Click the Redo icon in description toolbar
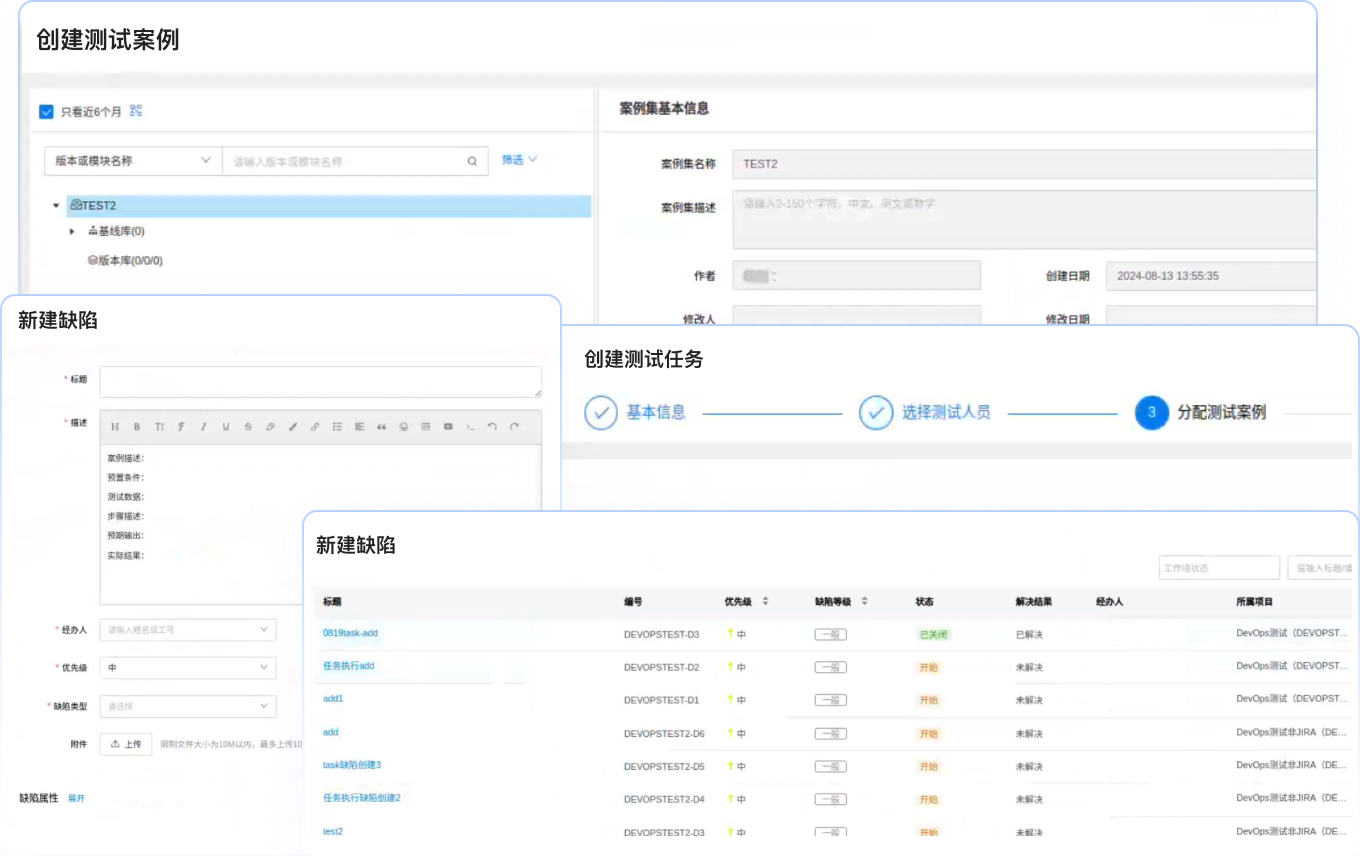This screenshot has width=1360, height=856. pos(515,427)
